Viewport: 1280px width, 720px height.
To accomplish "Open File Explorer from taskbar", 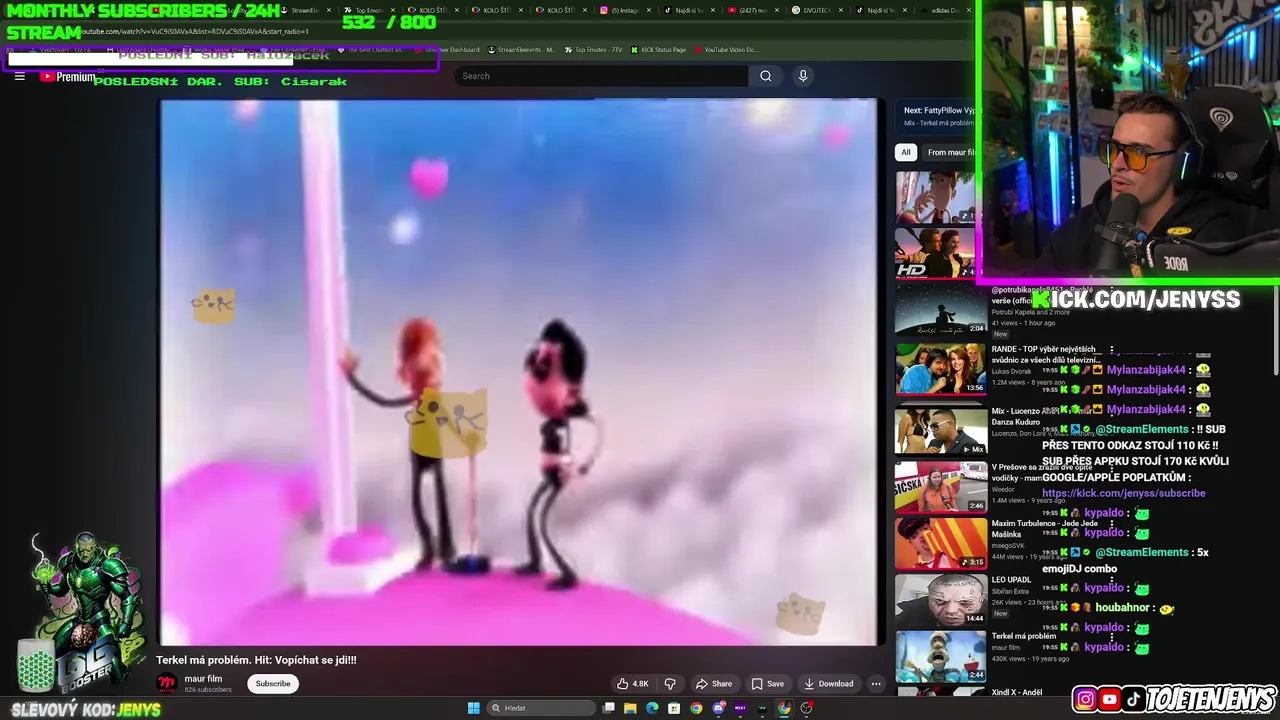I will 630,708.
